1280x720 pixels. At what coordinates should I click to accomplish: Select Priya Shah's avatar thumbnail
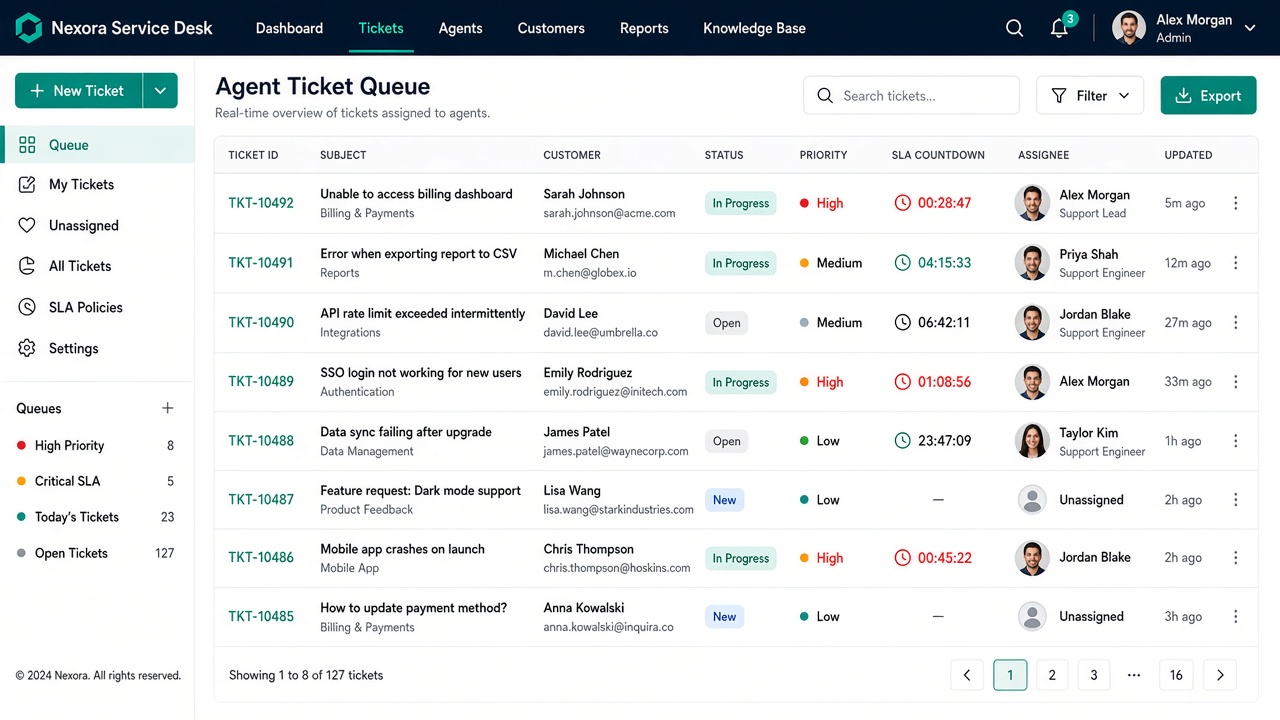(x=1032, y=263)
